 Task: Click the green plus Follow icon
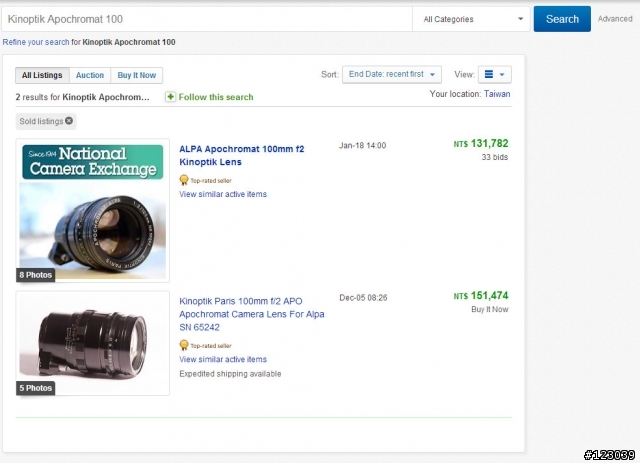170,97
